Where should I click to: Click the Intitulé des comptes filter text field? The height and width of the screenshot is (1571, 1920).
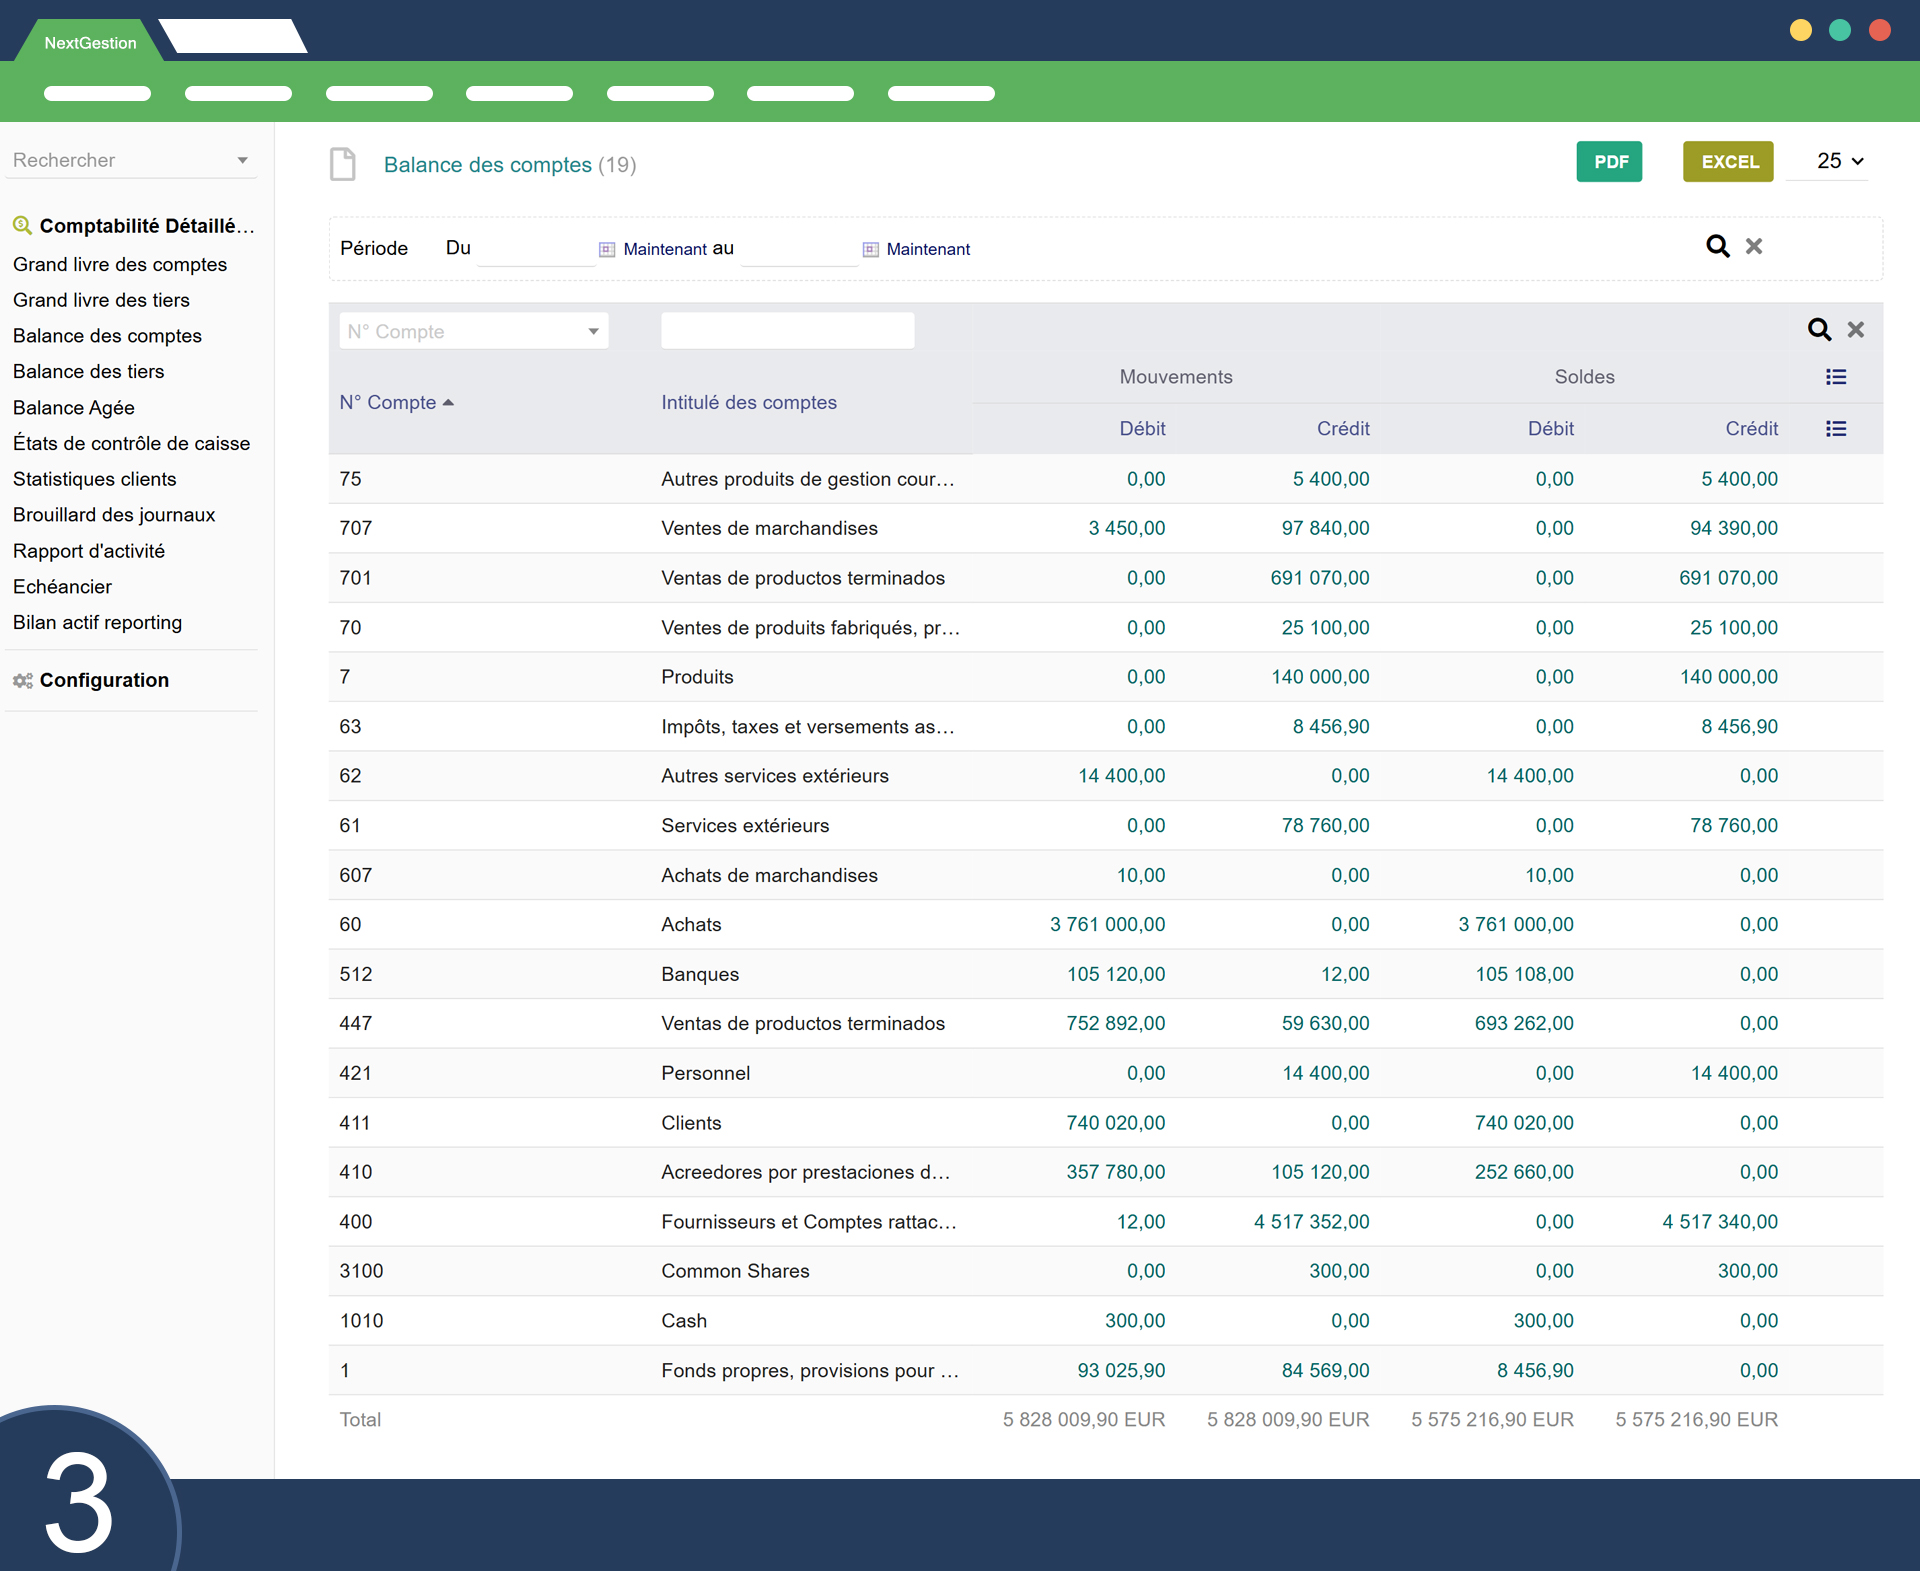(787, 331)
